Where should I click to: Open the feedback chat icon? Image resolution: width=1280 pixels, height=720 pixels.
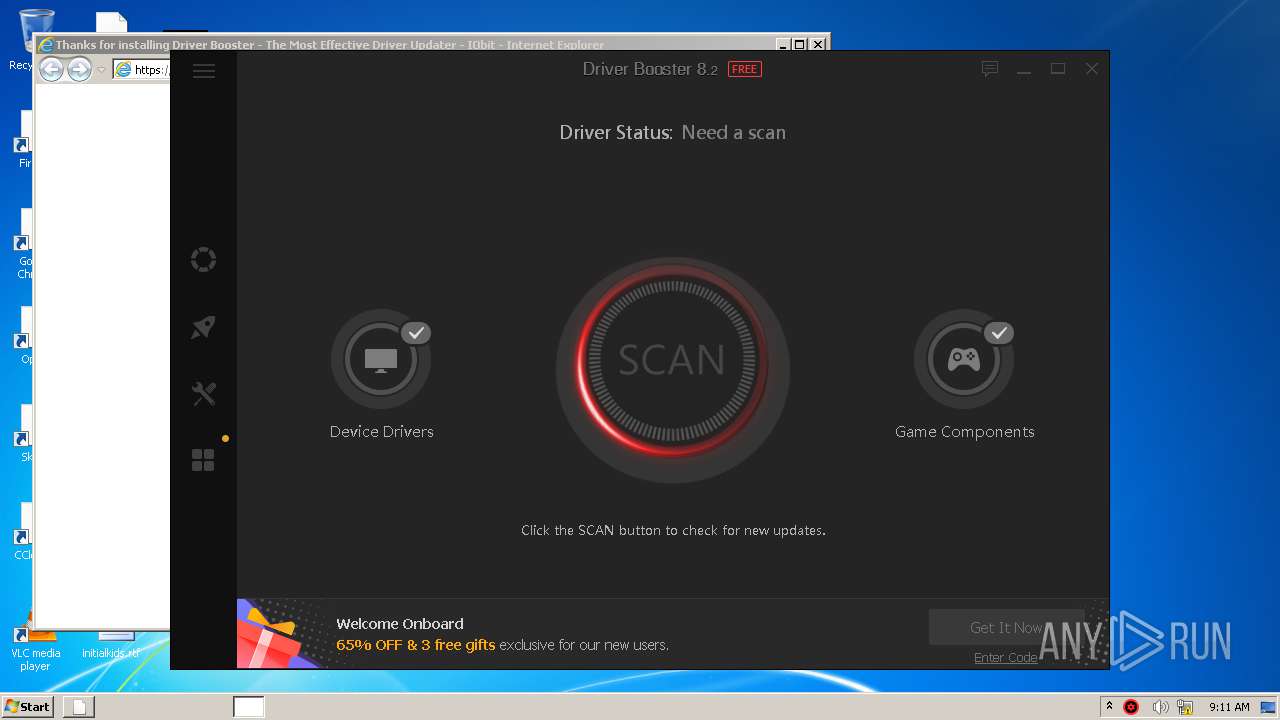[x=990, y=69]
